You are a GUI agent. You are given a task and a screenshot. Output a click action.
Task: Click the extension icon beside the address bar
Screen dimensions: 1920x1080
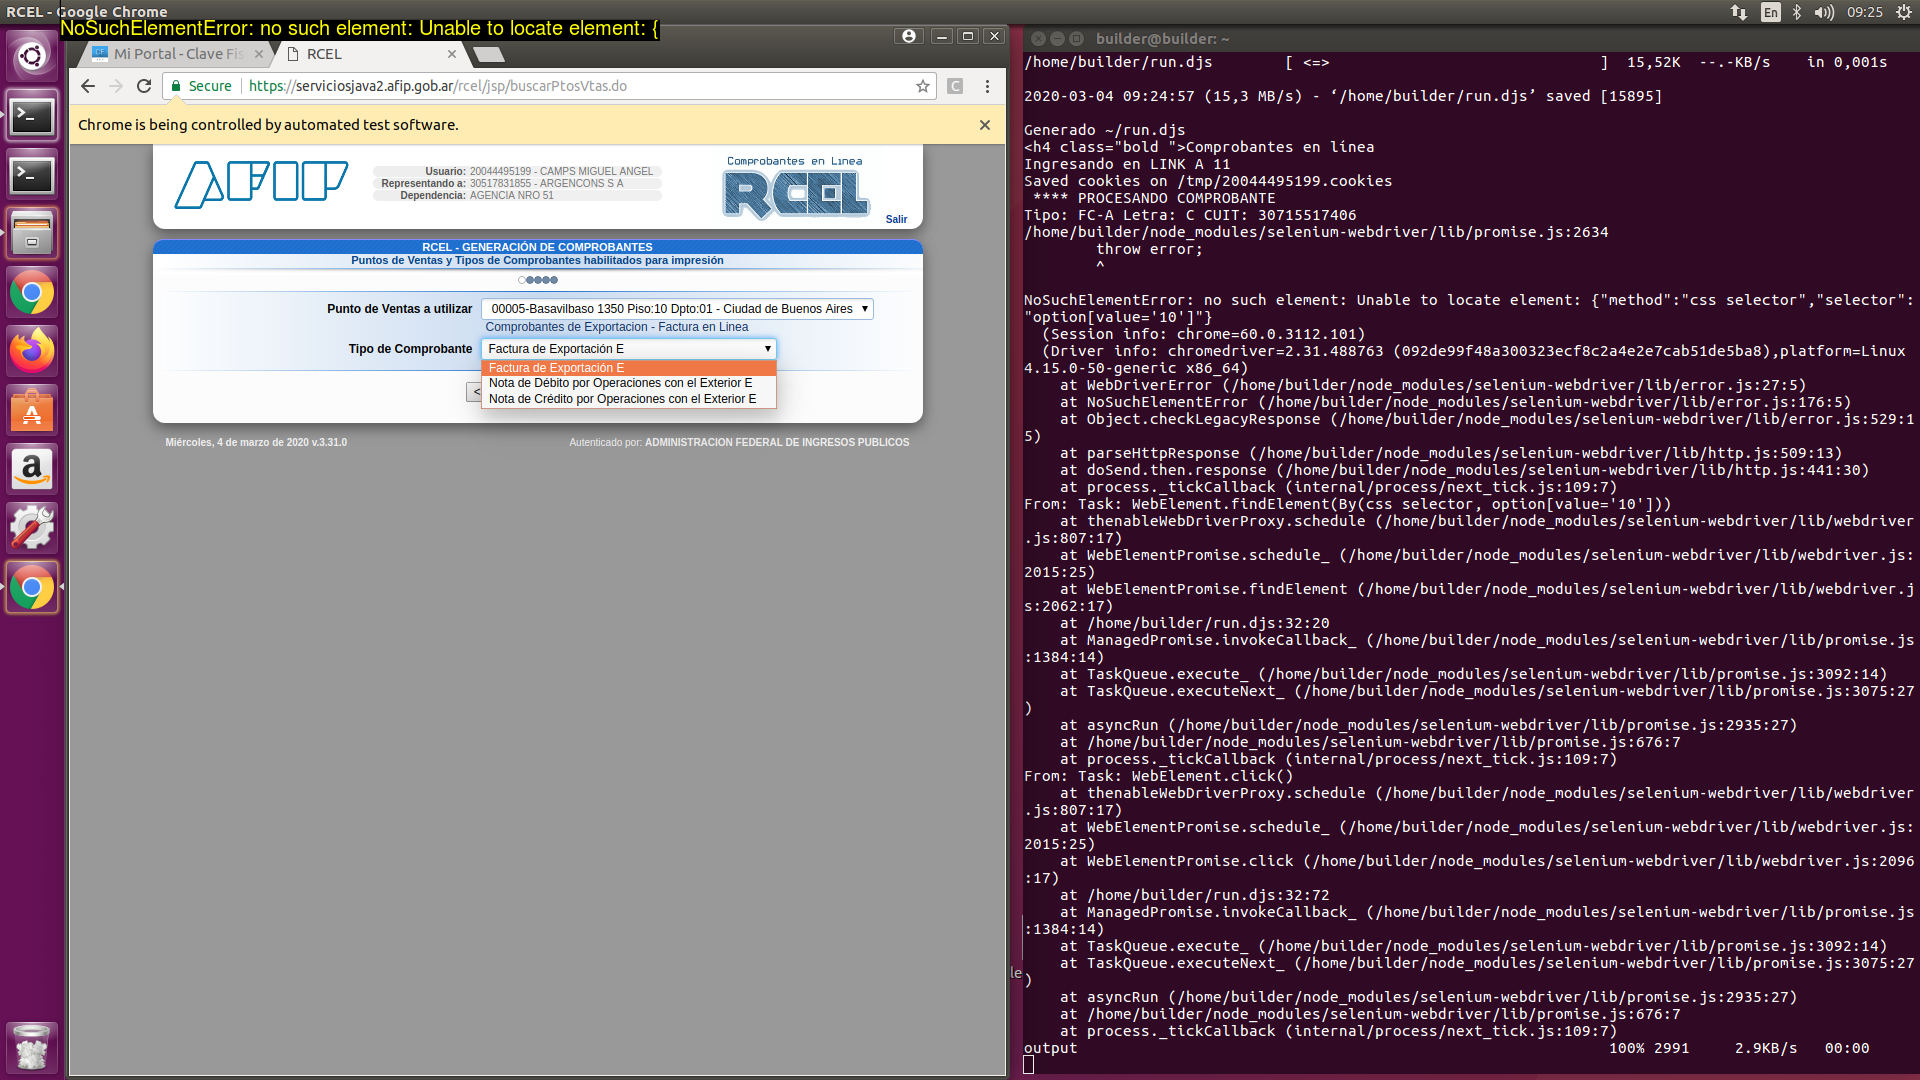955,86
